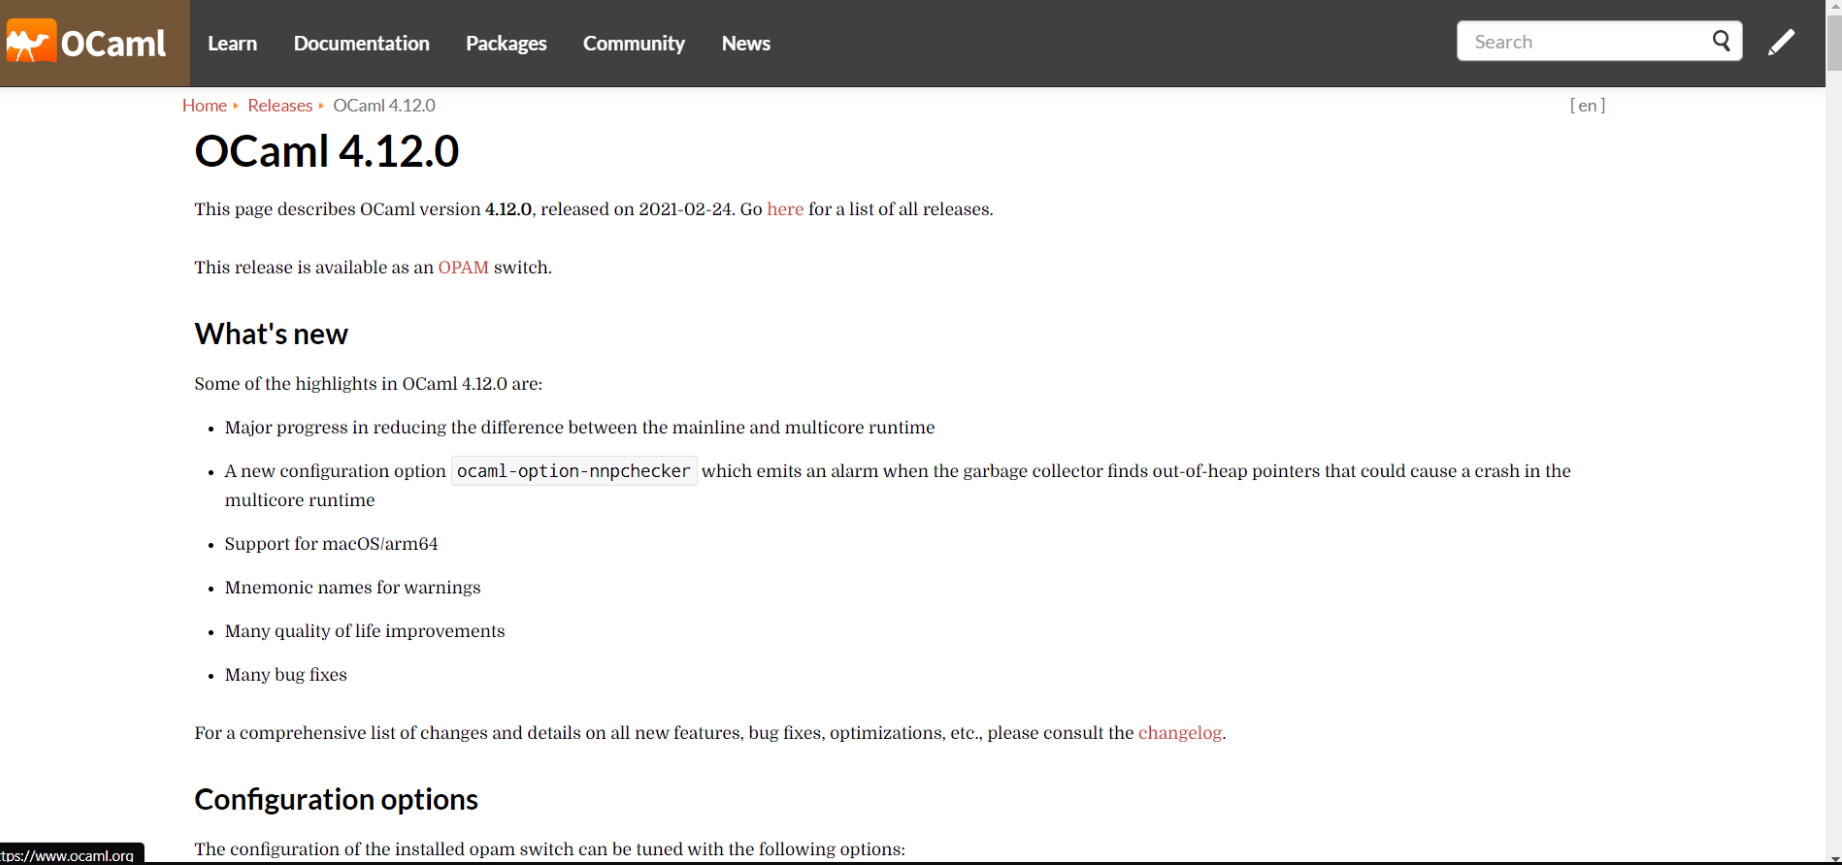Open the OPAM link
The width and height of the screenshot is (1842, 865).
point(463,267)
